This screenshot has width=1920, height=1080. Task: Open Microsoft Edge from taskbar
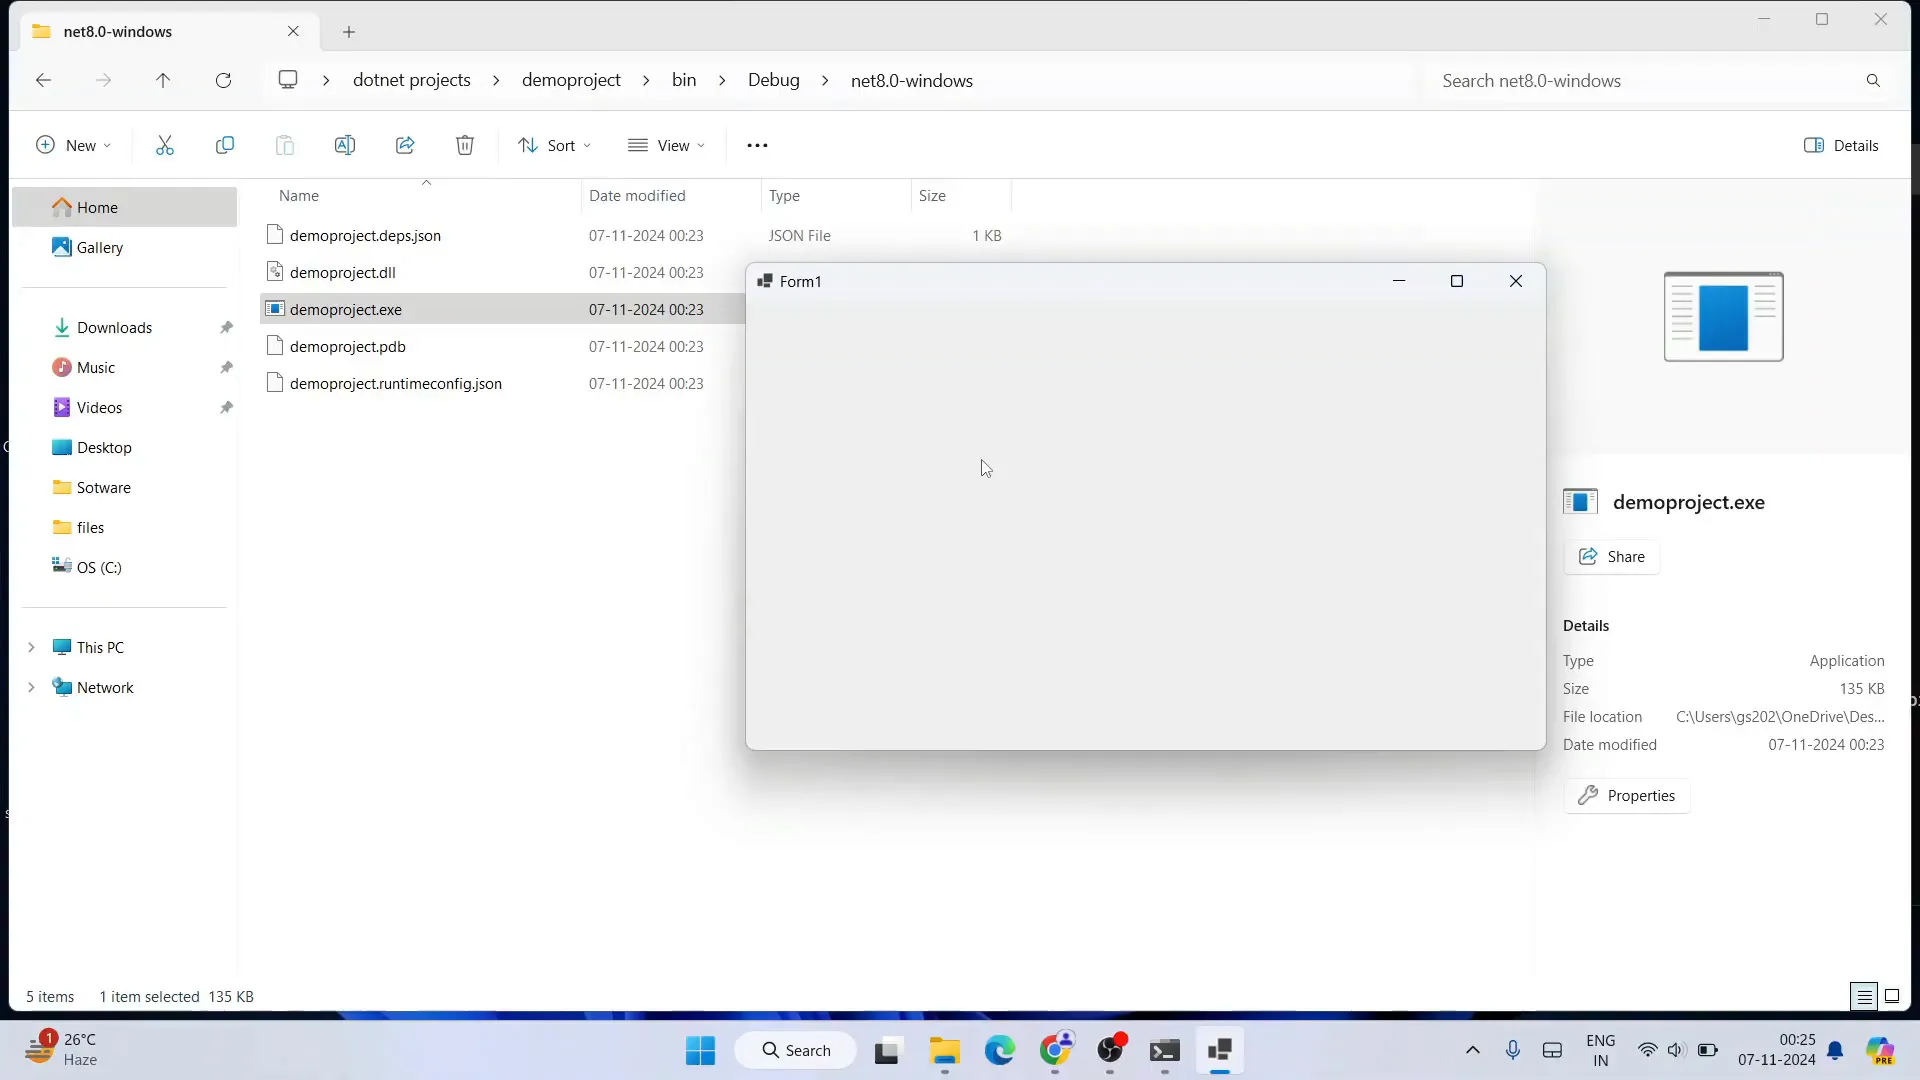tap(1000, 1051)
